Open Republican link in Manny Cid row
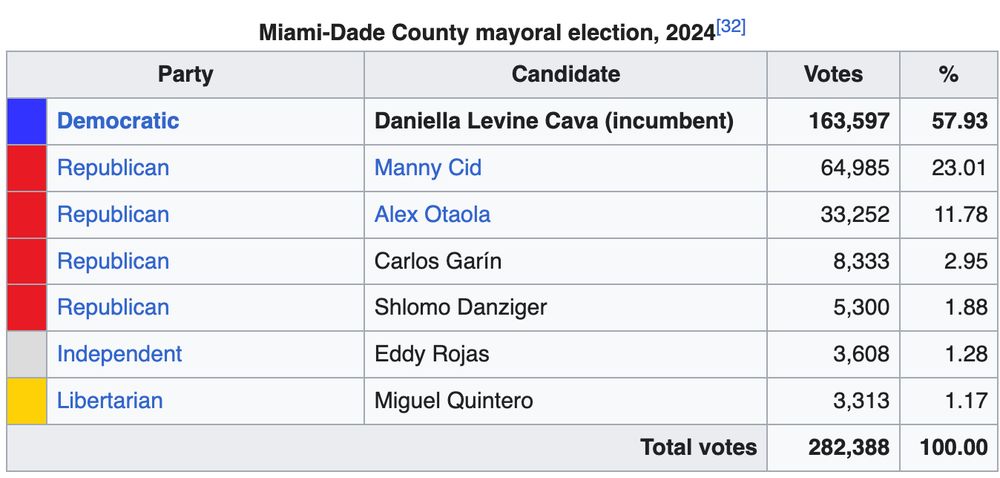 coord(113,168)
